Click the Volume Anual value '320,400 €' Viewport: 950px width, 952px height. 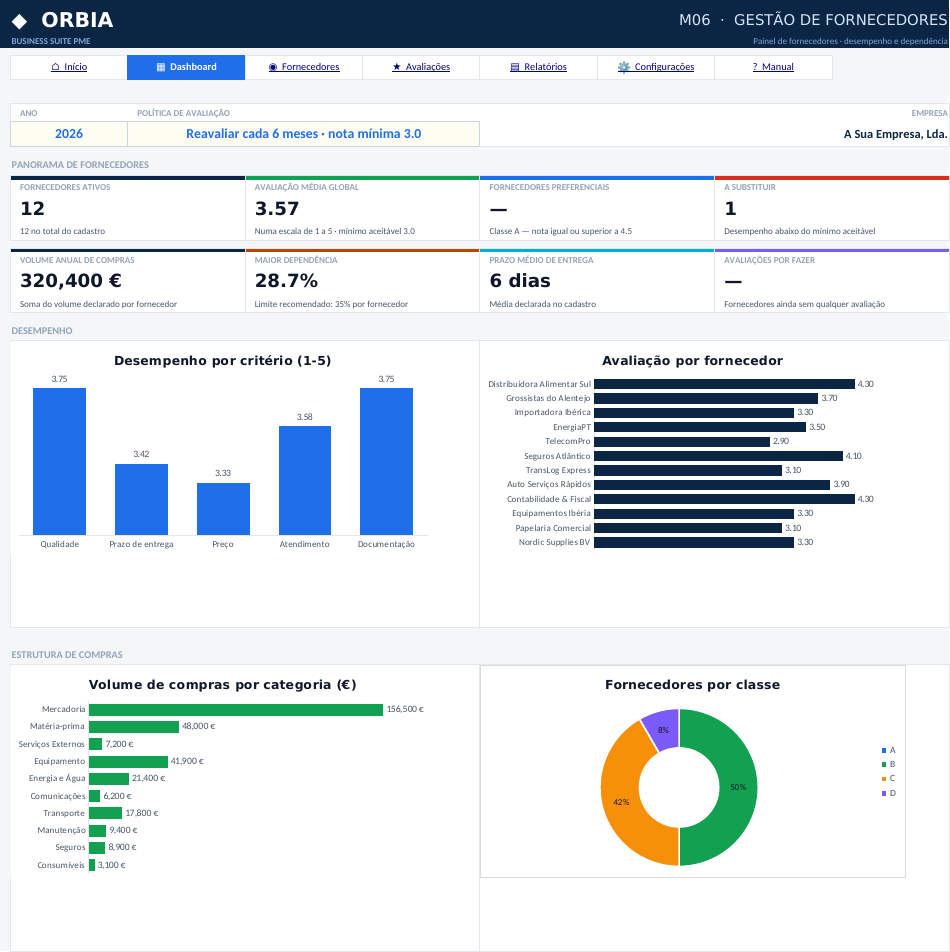(x=71, y=281)
